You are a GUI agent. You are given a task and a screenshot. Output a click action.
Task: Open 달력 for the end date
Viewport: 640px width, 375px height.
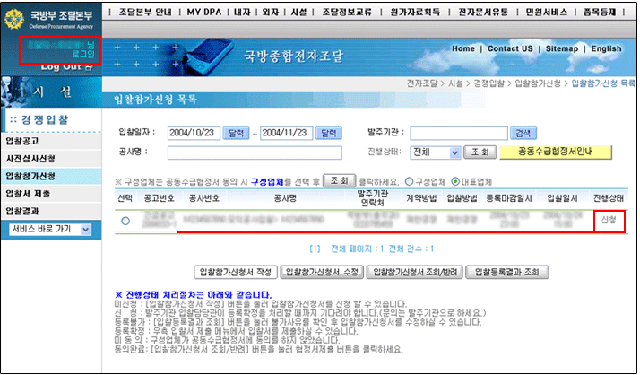329,133
